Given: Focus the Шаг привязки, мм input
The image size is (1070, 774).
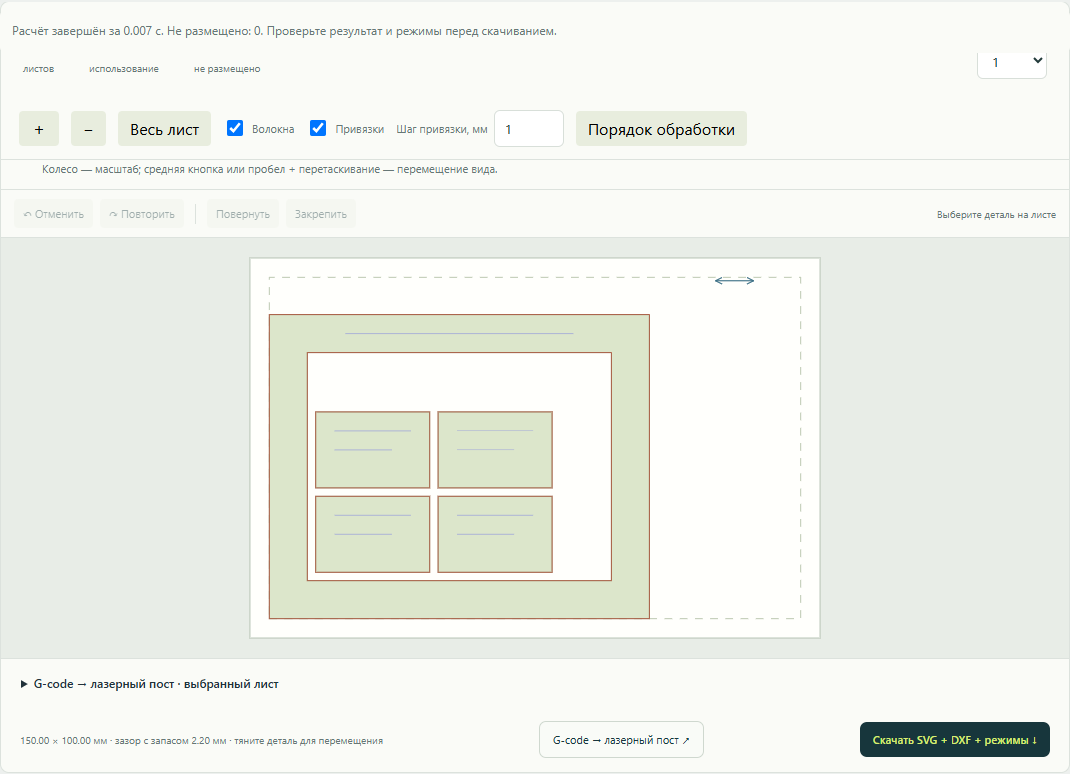Looking at the screenshot, I should [529, 129].
